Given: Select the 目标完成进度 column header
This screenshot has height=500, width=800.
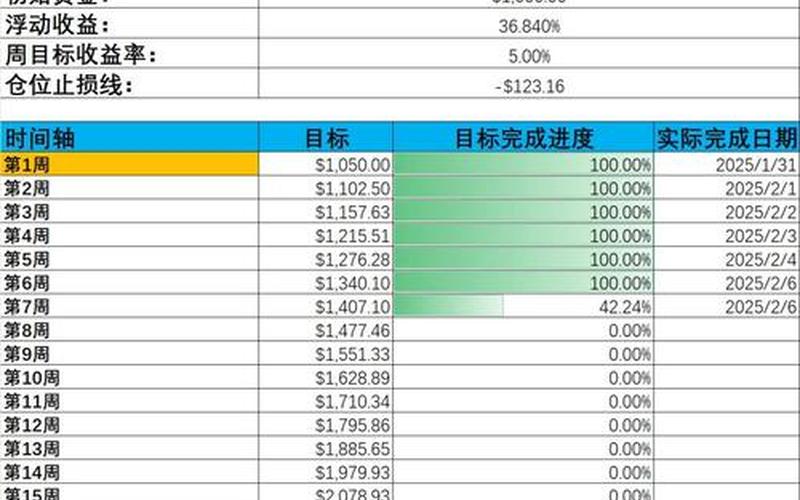Looking at the screenshot, I should [523, 137].
